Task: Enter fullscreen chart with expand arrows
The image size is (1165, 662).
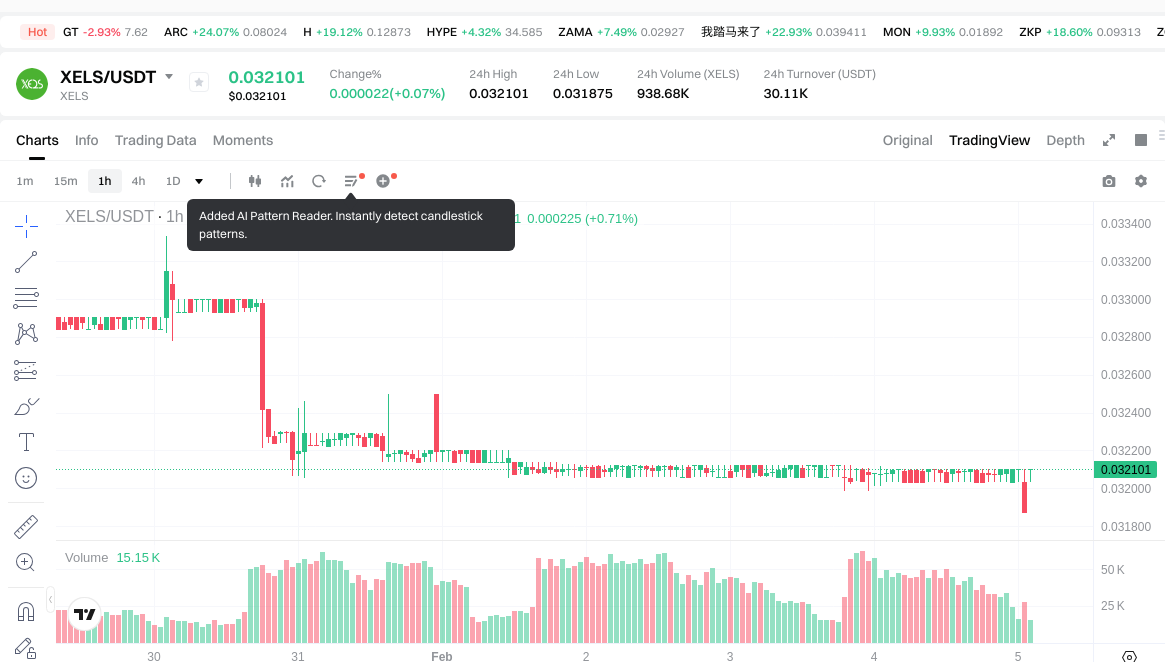Action: click(x=1109, y=140)
